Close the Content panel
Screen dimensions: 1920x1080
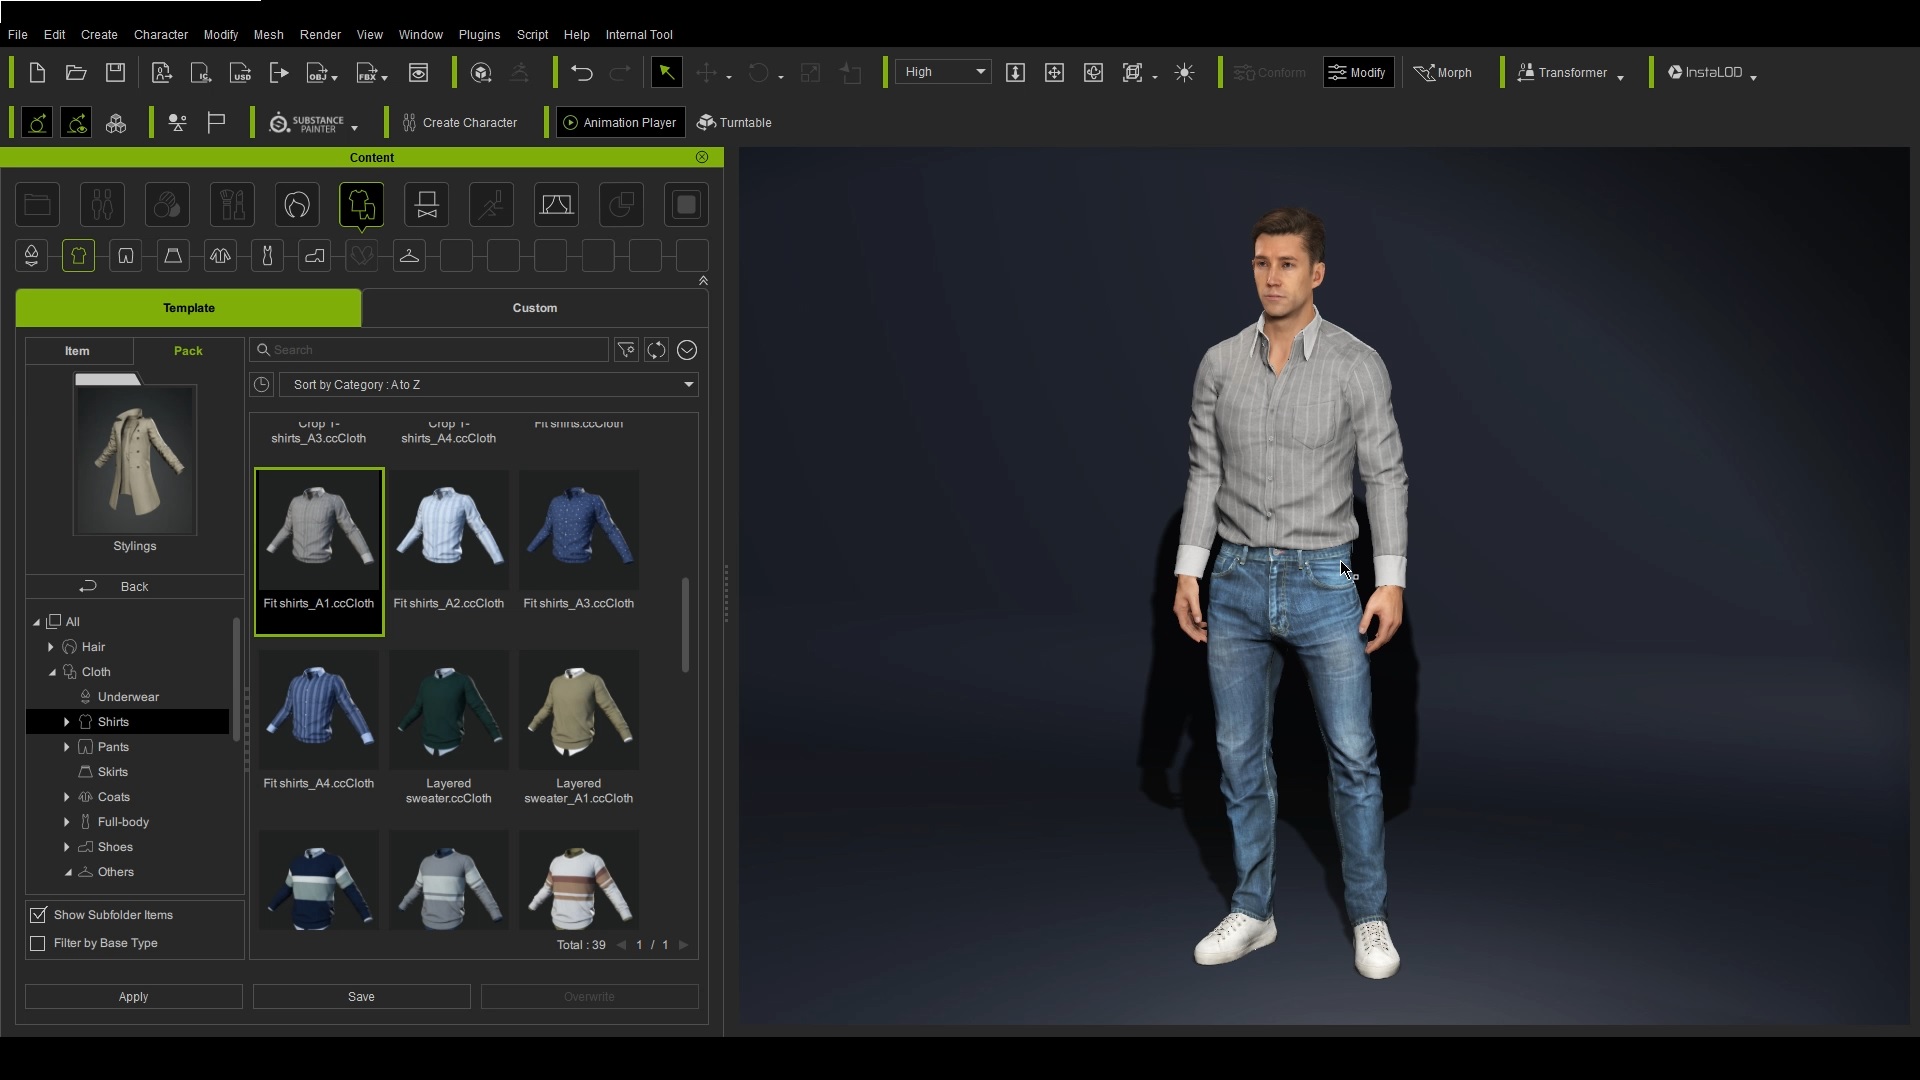(x=702, y=157)
